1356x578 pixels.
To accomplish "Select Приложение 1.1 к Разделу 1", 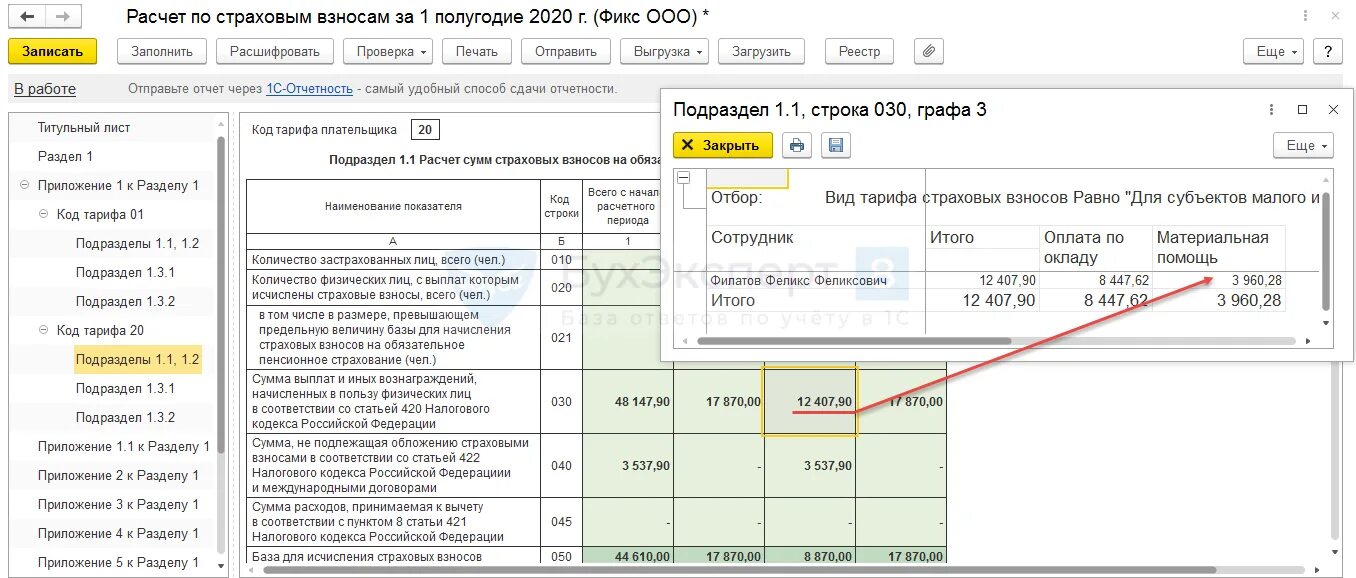I will pyautogui.click(x=124, y=447).
